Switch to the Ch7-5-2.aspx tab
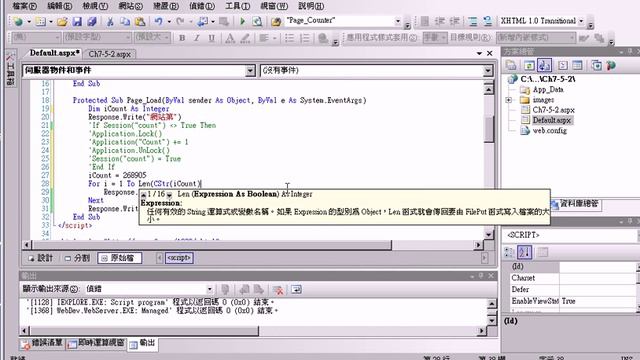Image resolution: width=640 pixels, height=360 pixels. click(109, 54)
